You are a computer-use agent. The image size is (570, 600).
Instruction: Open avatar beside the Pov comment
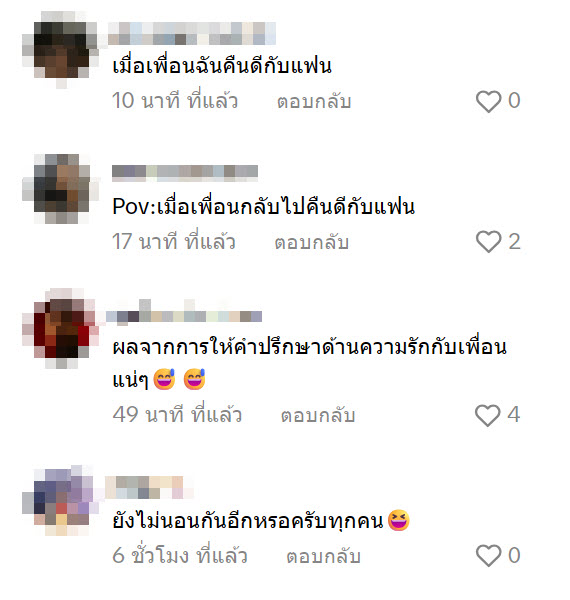click(60, 189)
